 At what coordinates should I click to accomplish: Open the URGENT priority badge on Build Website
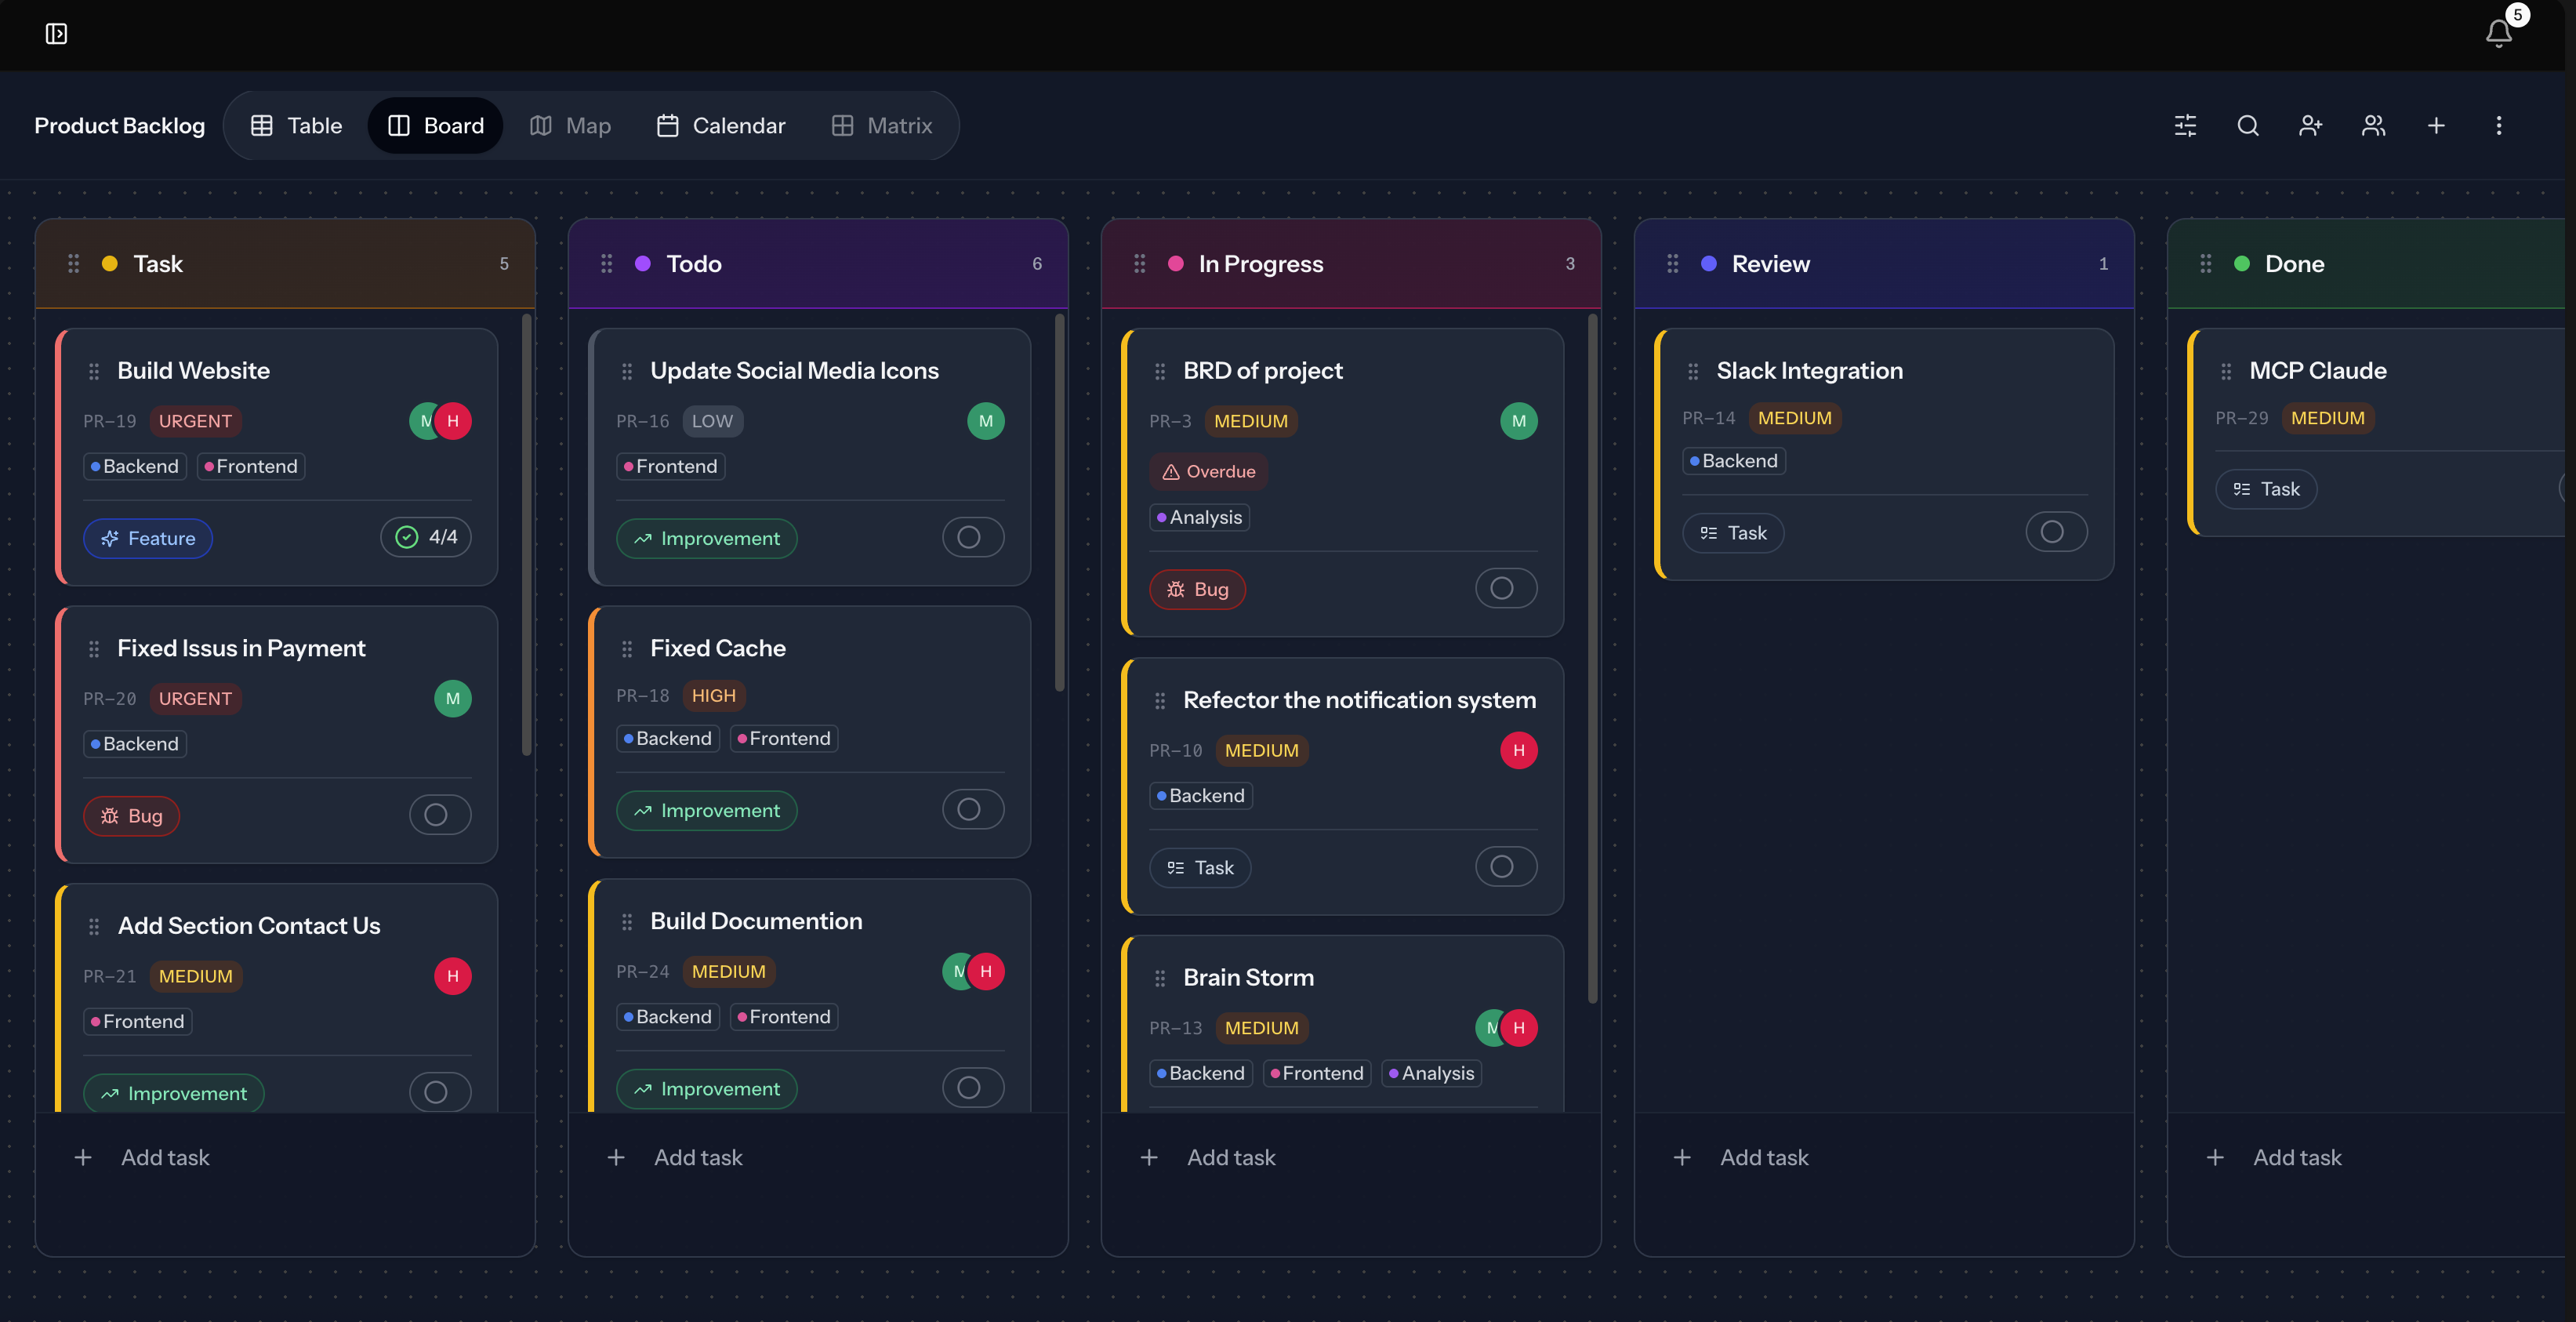click(x=195, y=421)
